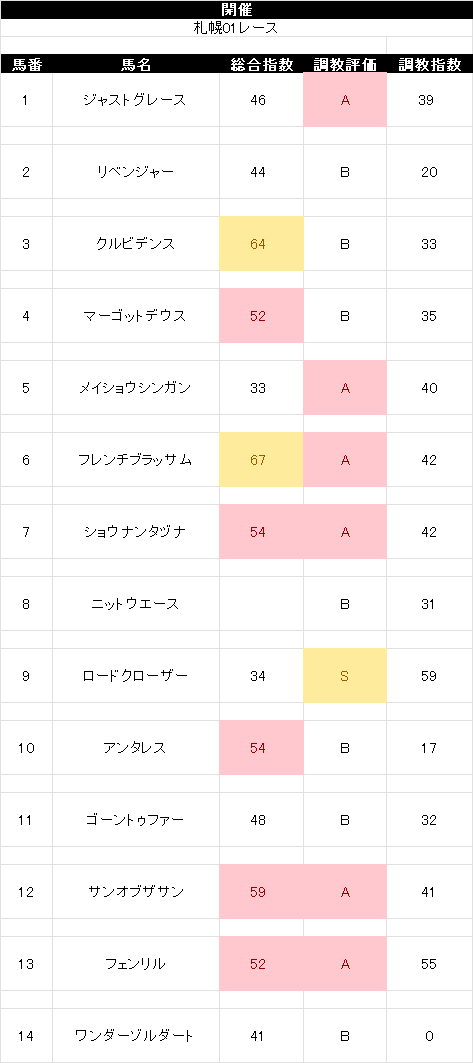Viewport: 473px width, 1063px height.
Task: Click the 調教指数 column header
Action: [430, 65]
